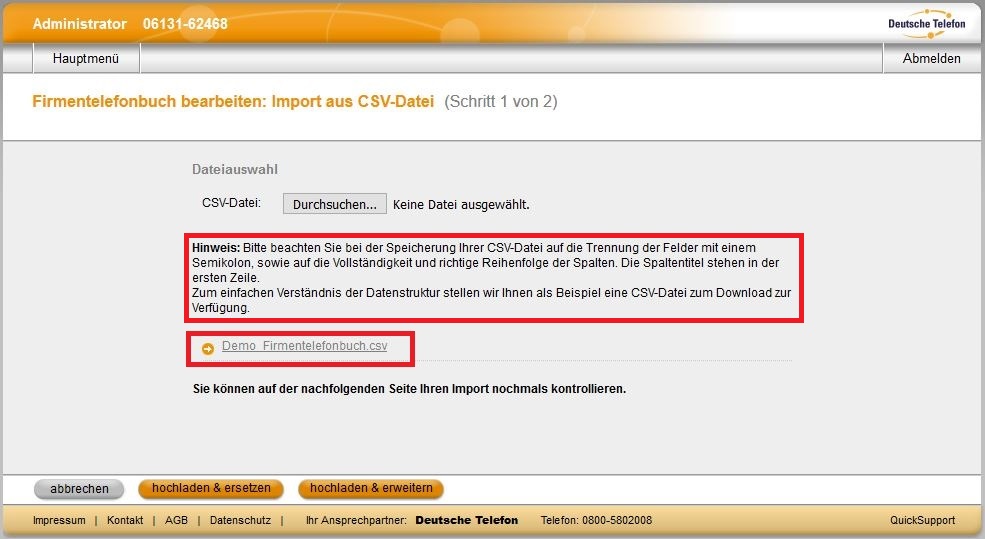This screenshot has height=539, width=985.
Task: Click the 'Keine Datei ausgewählt.' file status text
Action: coord(461,205)
